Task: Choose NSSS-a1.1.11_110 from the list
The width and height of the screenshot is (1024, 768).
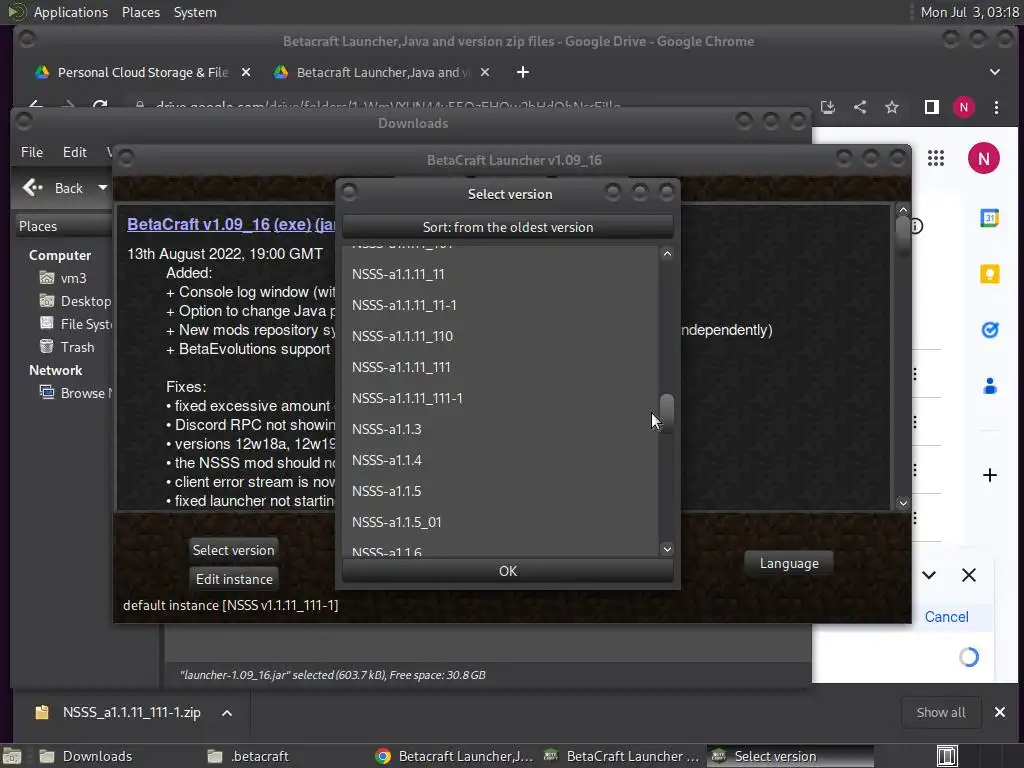Action: tap(500, 336)
